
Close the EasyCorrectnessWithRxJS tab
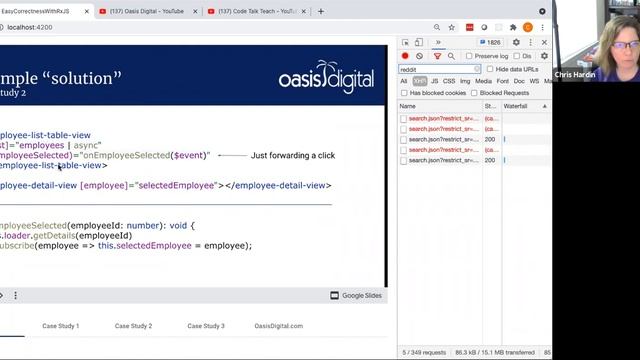pos(87,11)
